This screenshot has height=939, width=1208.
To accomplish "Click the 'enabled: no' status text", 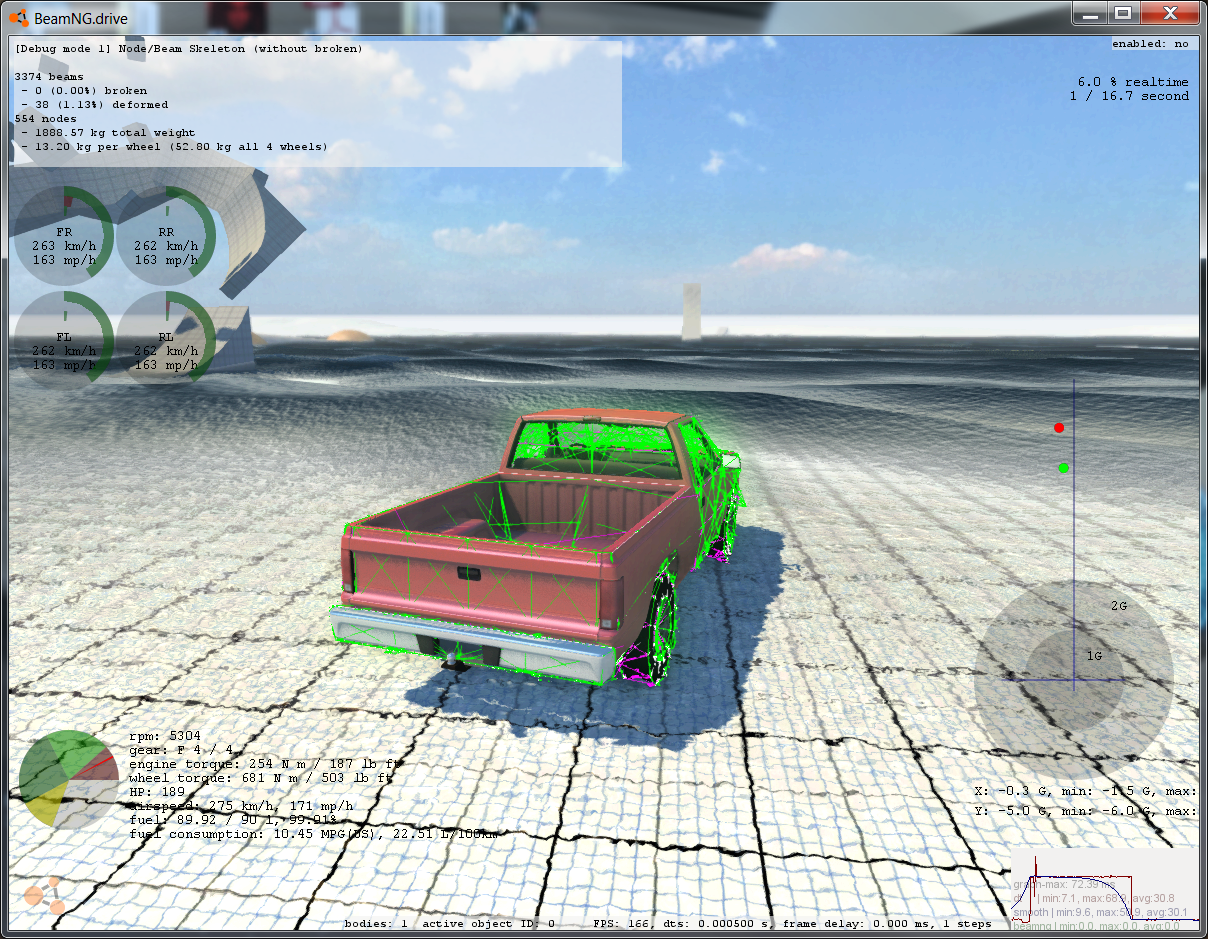I will (1150, 44).
